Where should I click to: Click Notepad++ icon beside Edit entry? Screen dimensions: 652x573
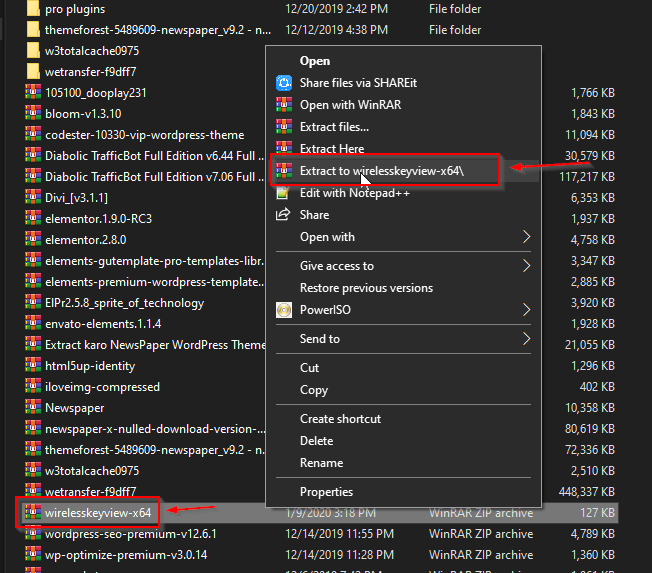(x=283, y=193)
